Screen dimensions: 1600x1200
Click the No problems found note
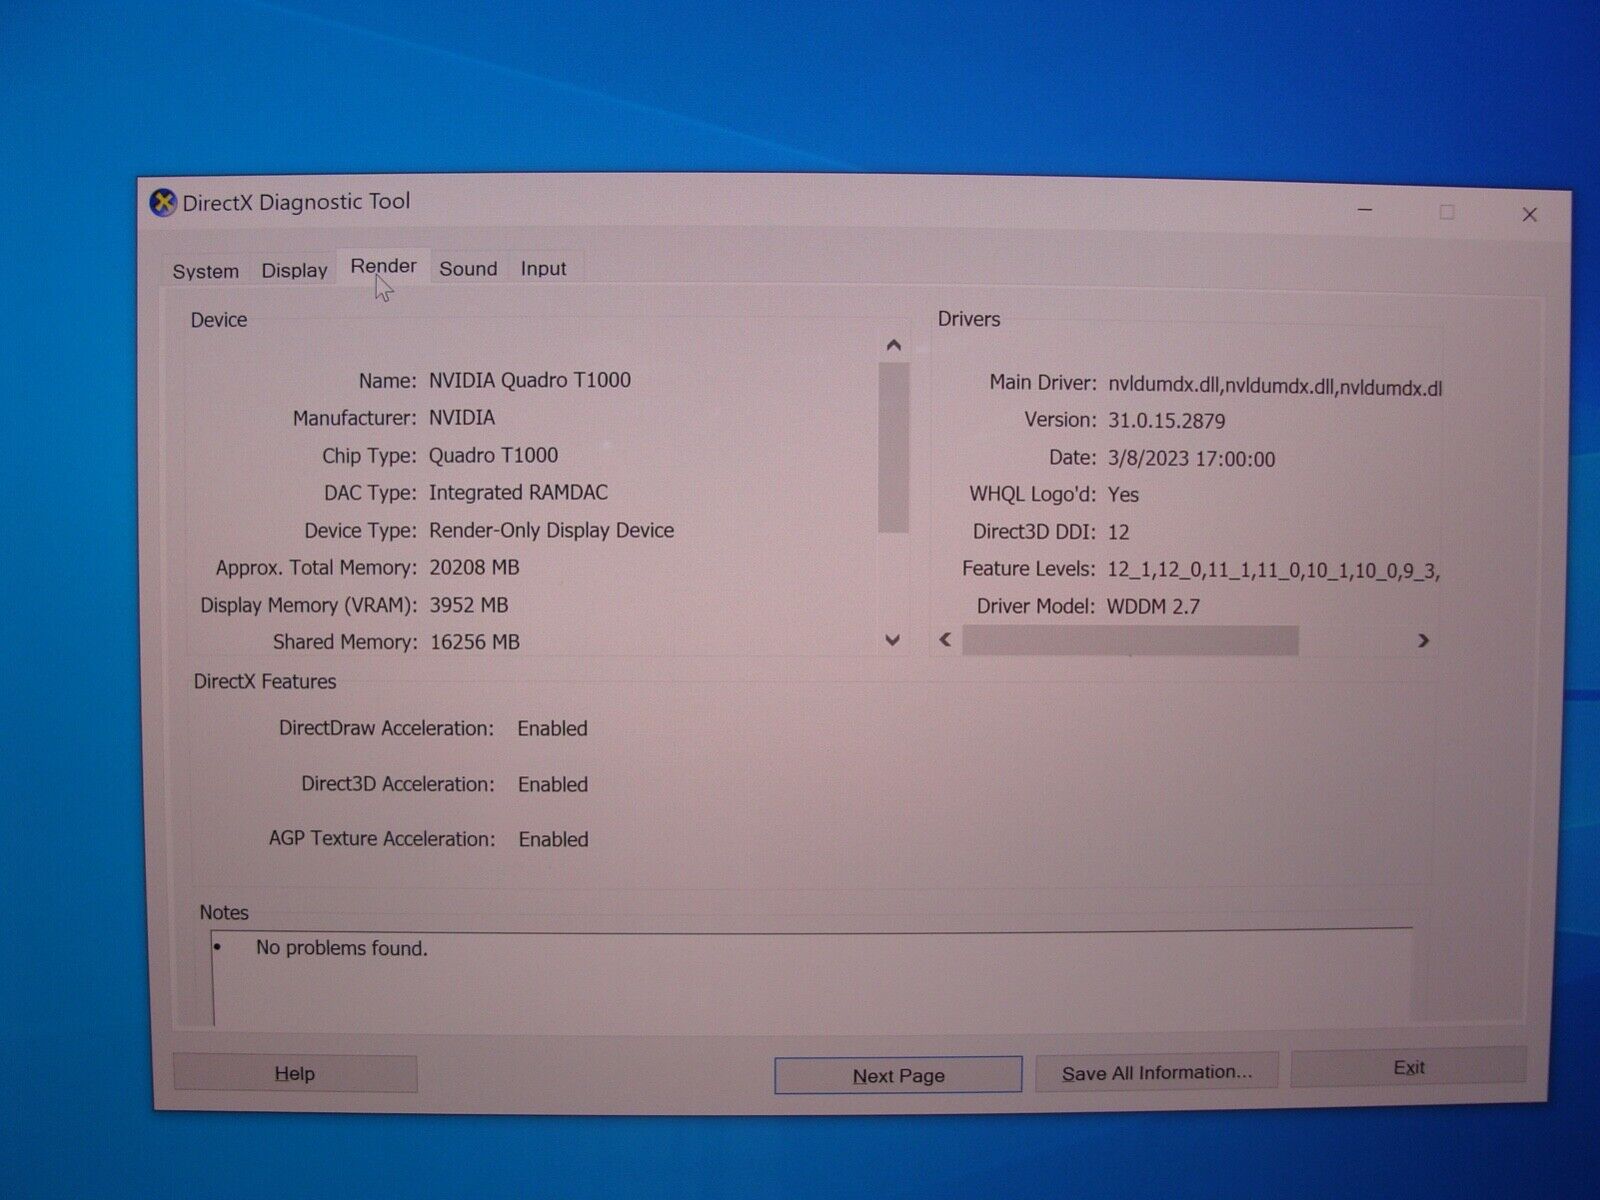click(341, 948)
